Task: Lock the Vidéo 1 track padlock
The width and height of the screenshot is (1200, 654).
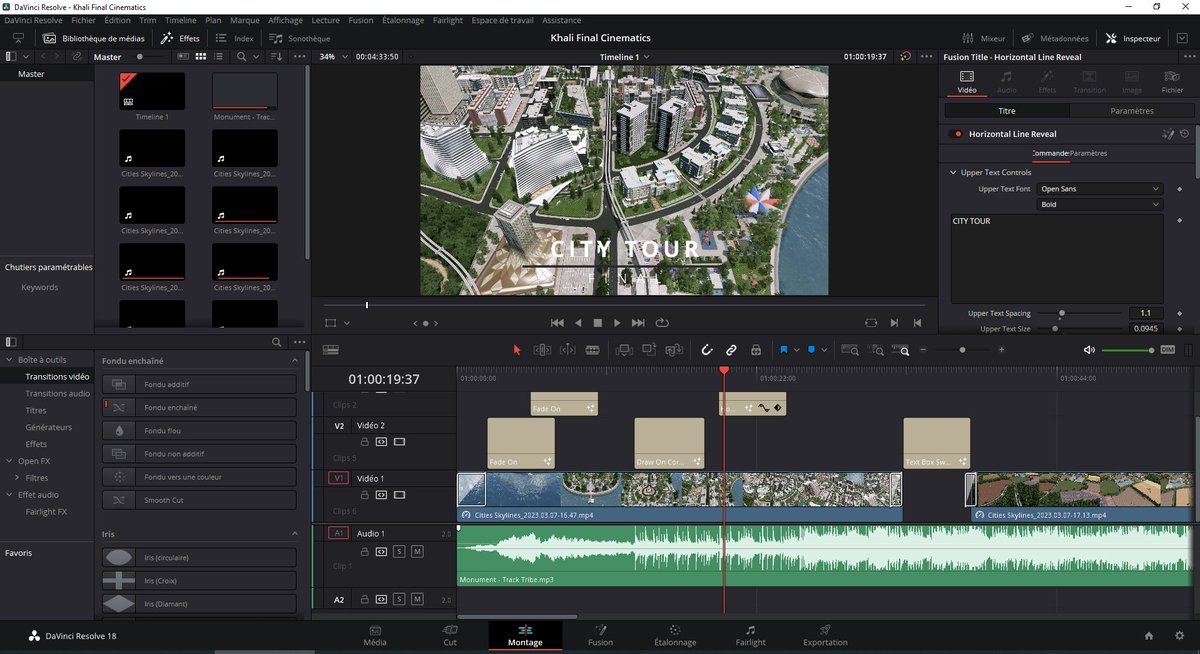Action: 365,496
